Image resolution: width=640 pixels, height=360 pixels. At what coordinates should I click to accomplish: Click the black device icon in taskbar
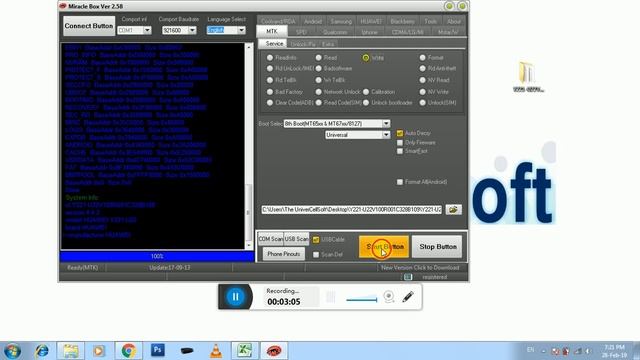point(187,351)
